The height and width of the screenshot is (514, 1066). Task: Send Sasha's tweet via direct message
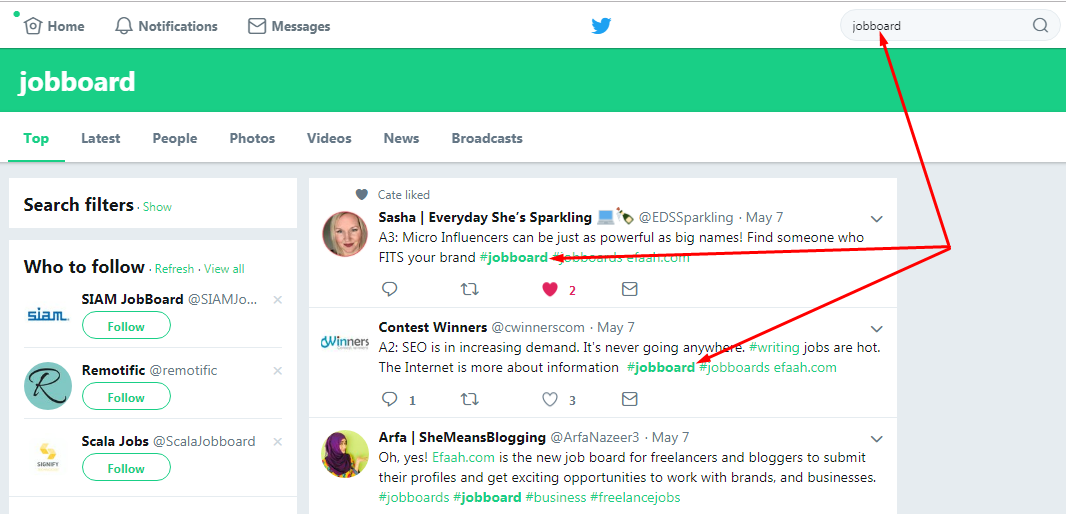coord(629,290)
